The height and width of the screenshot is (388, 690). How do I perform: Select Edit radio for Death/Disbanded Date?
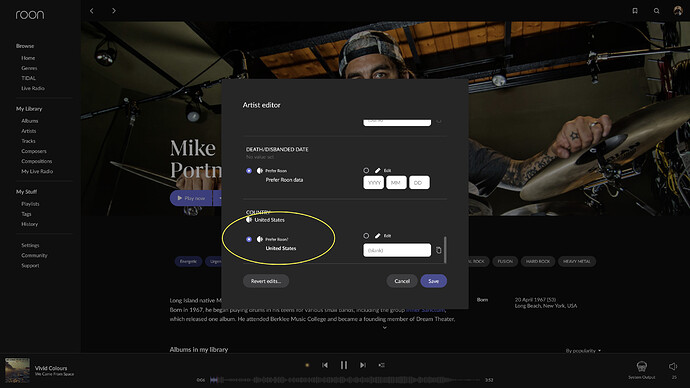[366, 170]
